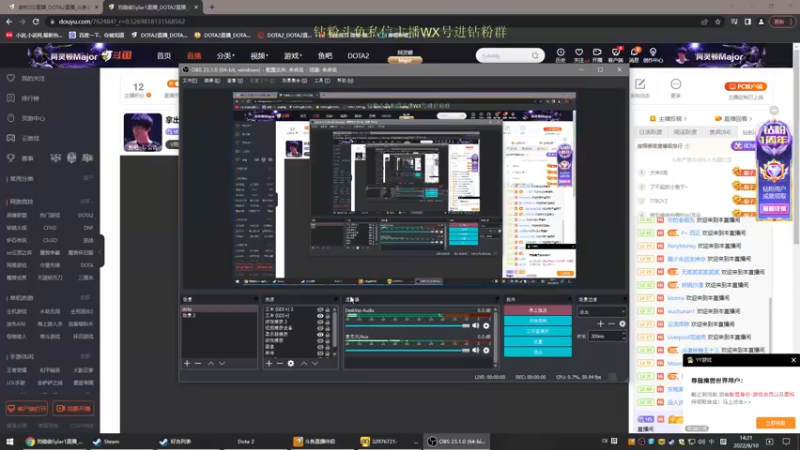Add a source with OBS Sources plus
The width and height of the screenshot is (800, 450).
[x=269, y=363]
